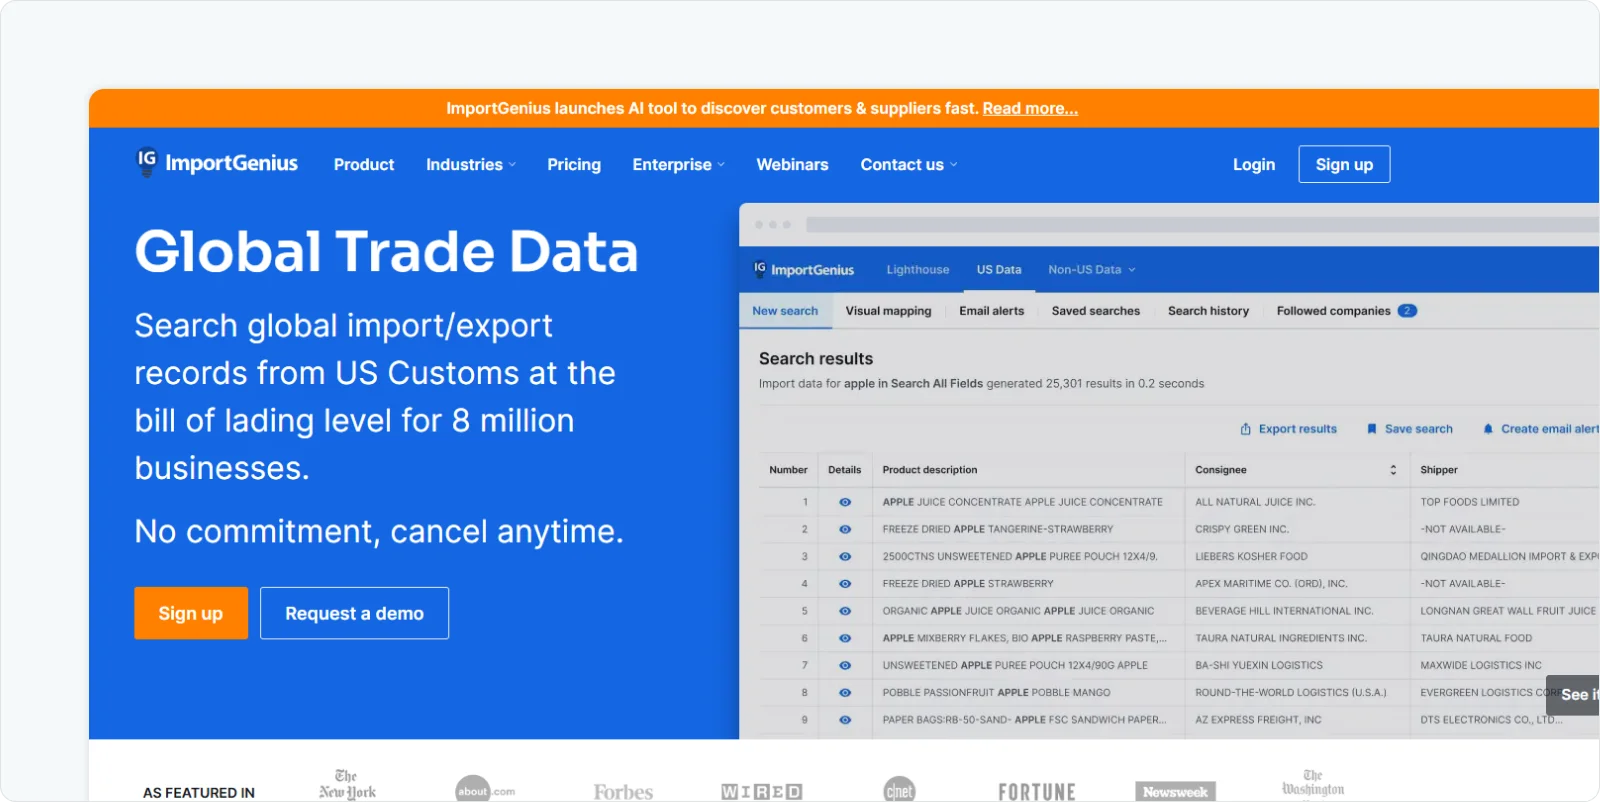Viewport: 1600px width, 802px height.
Task: Click The New York Times logo
Action: point(347,784)
